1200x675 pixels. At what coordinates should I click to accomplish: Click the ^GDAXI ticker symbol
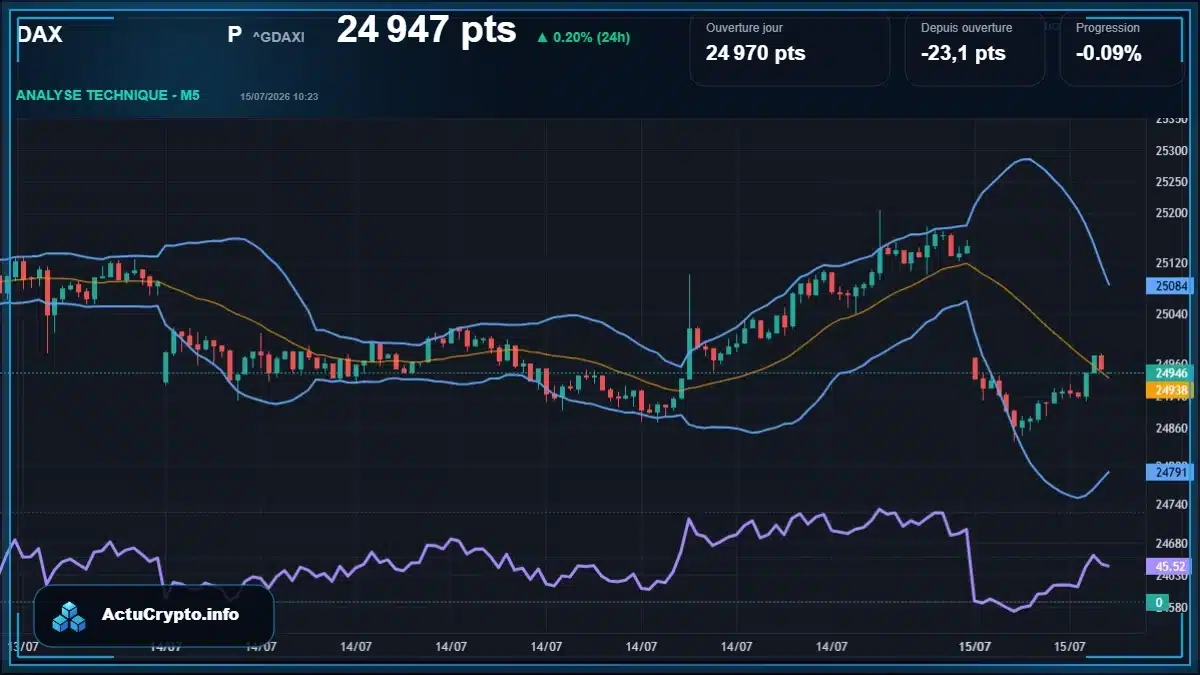point(278,37)
